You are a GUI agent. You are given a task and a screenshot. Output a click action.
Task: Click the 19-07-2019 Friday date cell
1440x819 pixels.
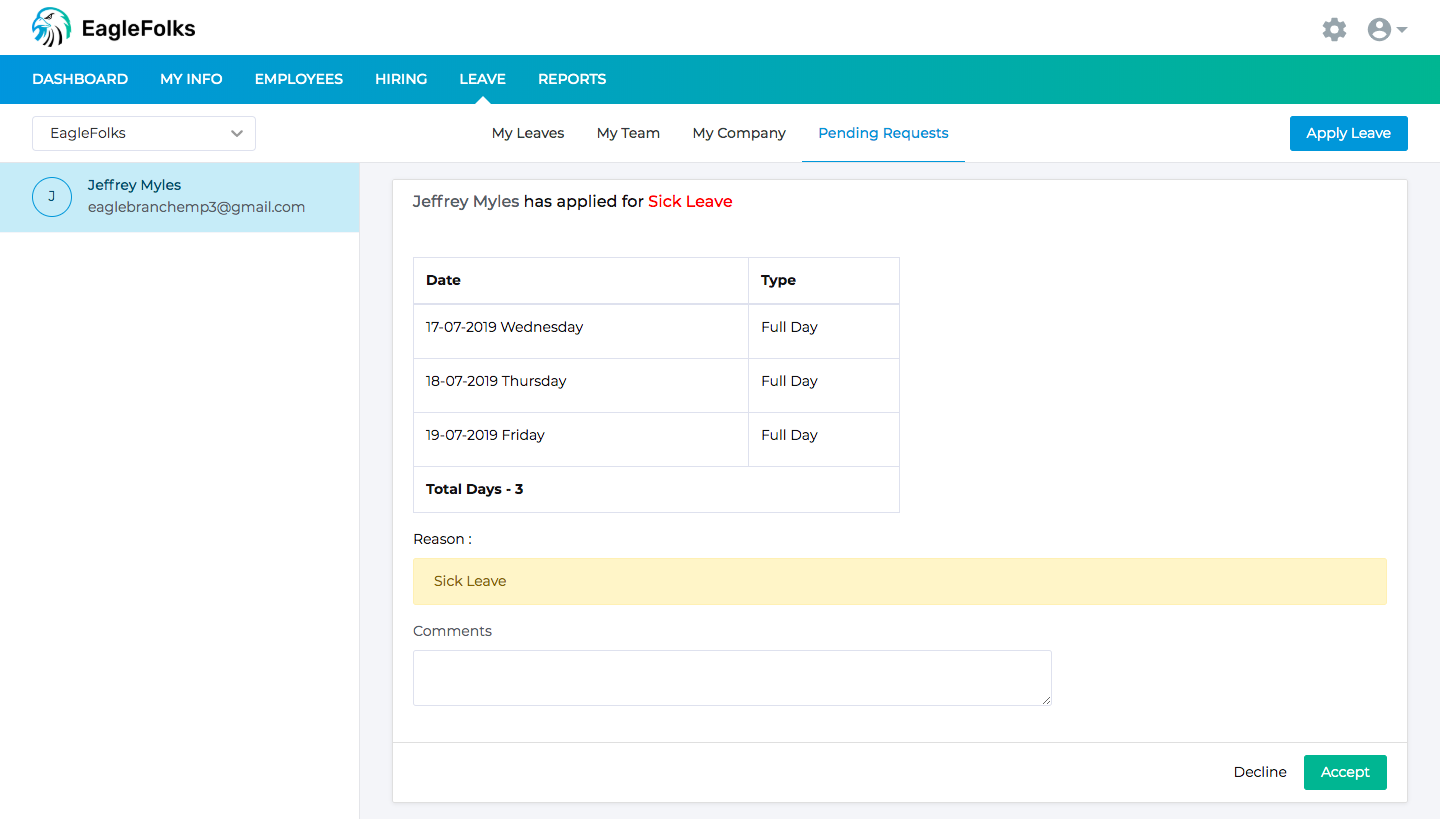(x=581, y=439)
